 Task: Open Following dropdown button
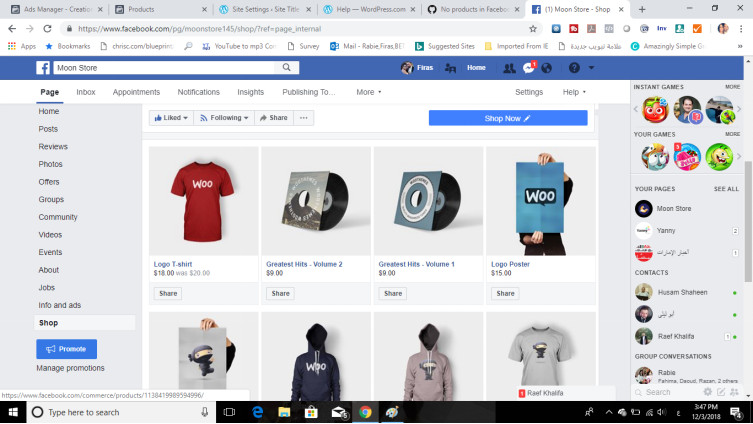224,118
